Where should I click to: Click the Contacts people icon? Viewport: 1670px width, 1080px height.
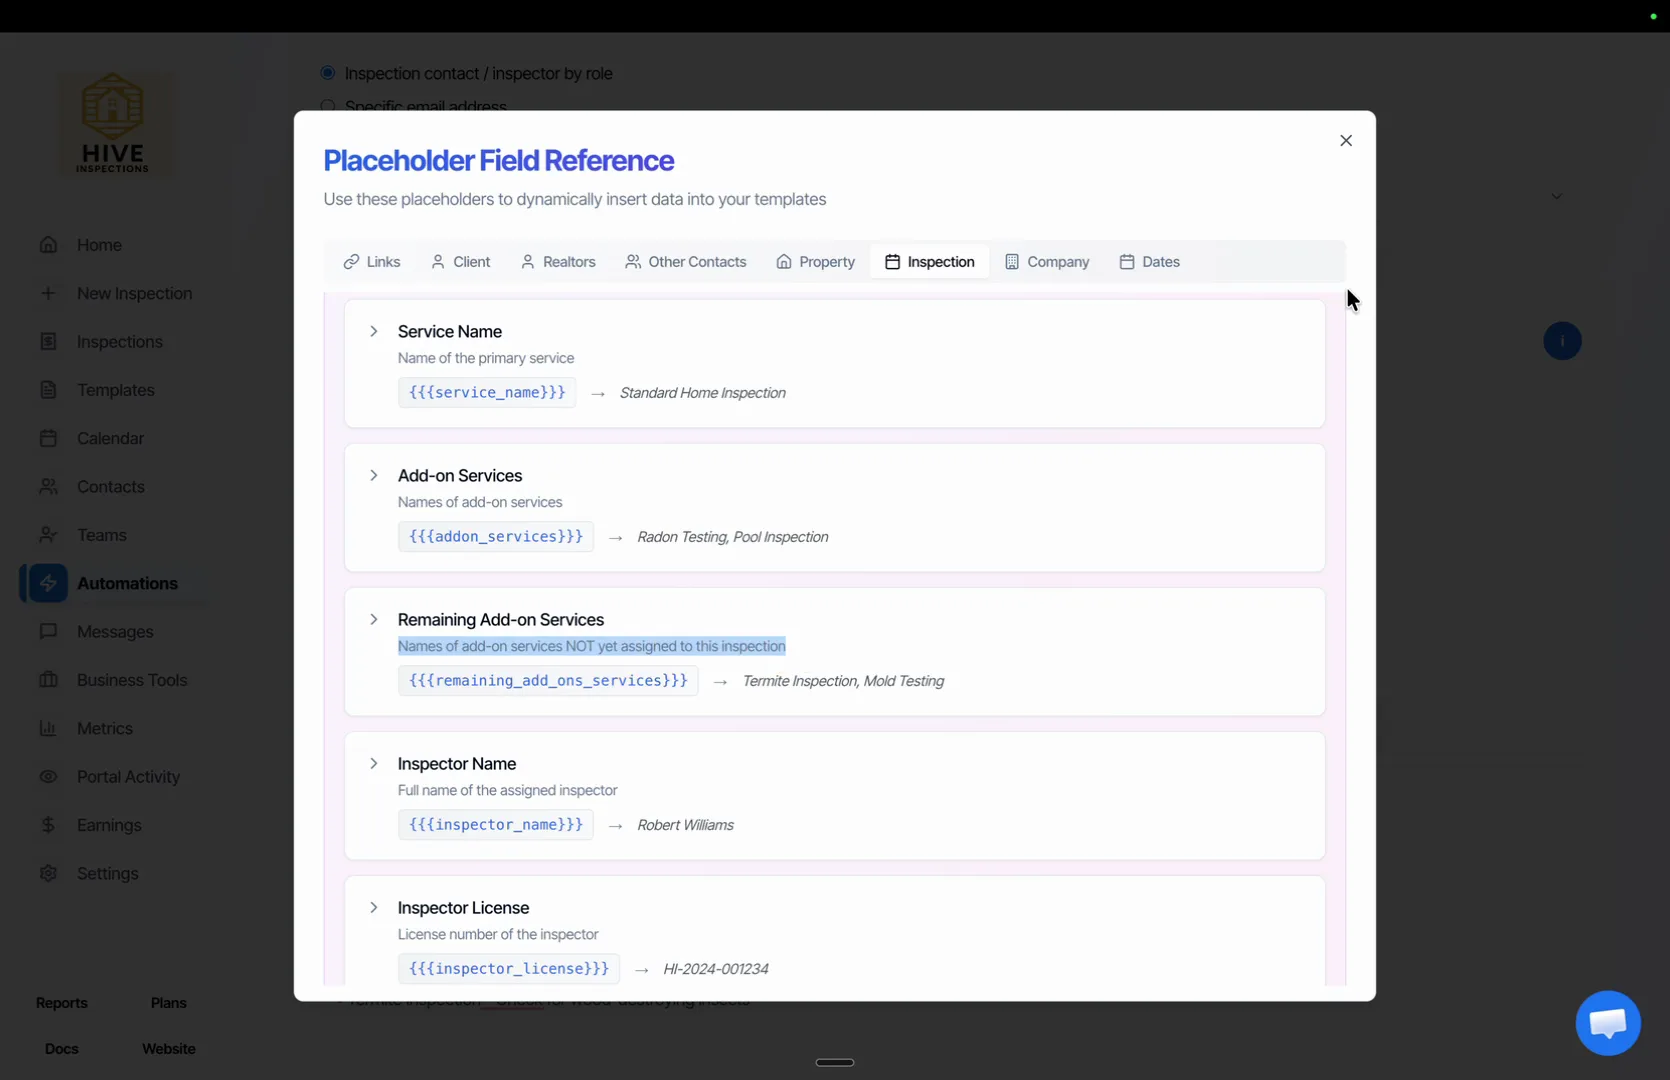(48, 487)
